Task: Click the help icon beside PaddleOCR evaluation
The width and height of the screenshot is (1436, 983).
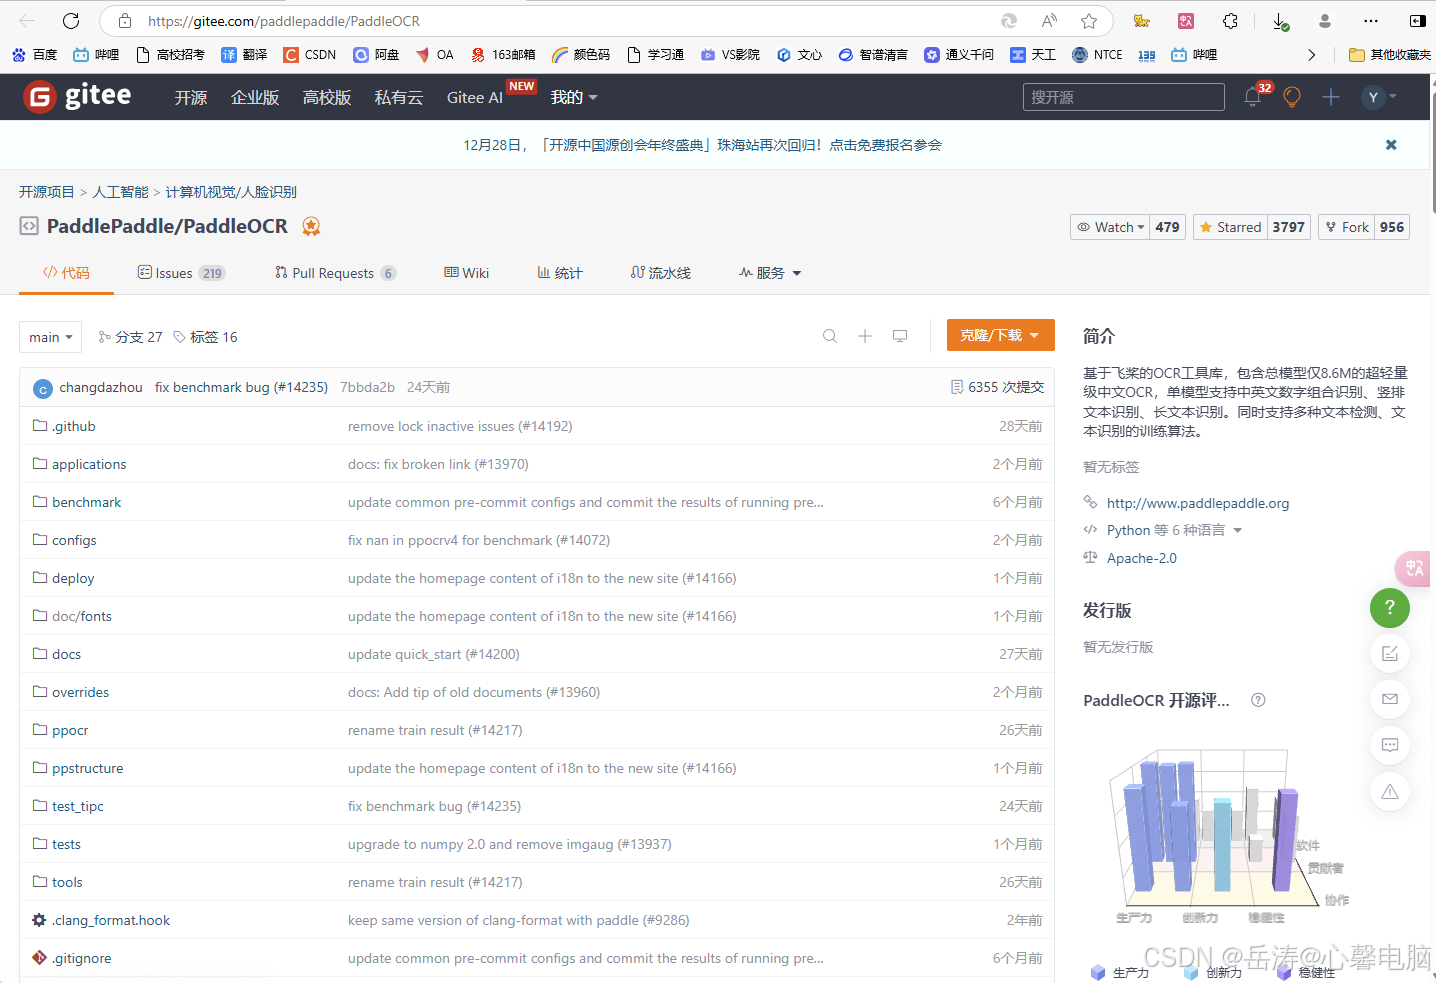Action: [1258, 700]
